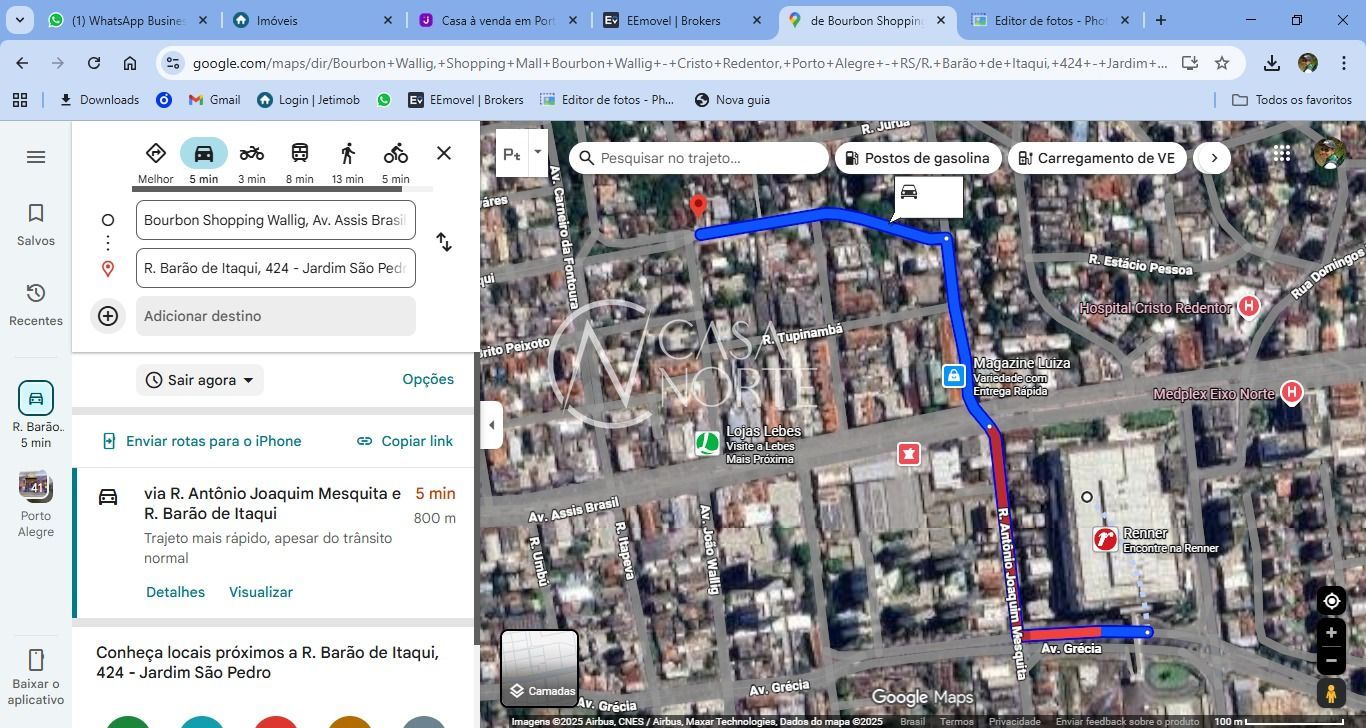
Task: Switch to the transit directions mode
Action: [298, 153]
